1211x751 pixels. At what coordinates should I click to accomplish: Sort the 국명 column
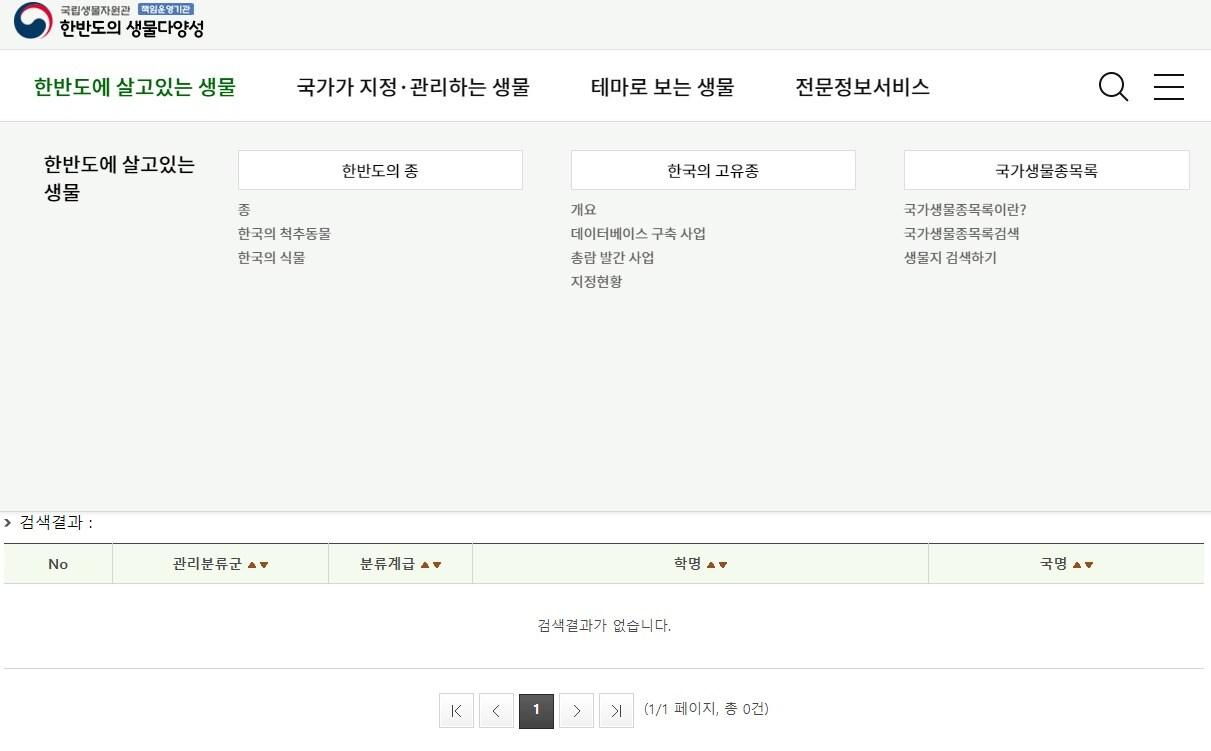click(x=1083, y=565)
